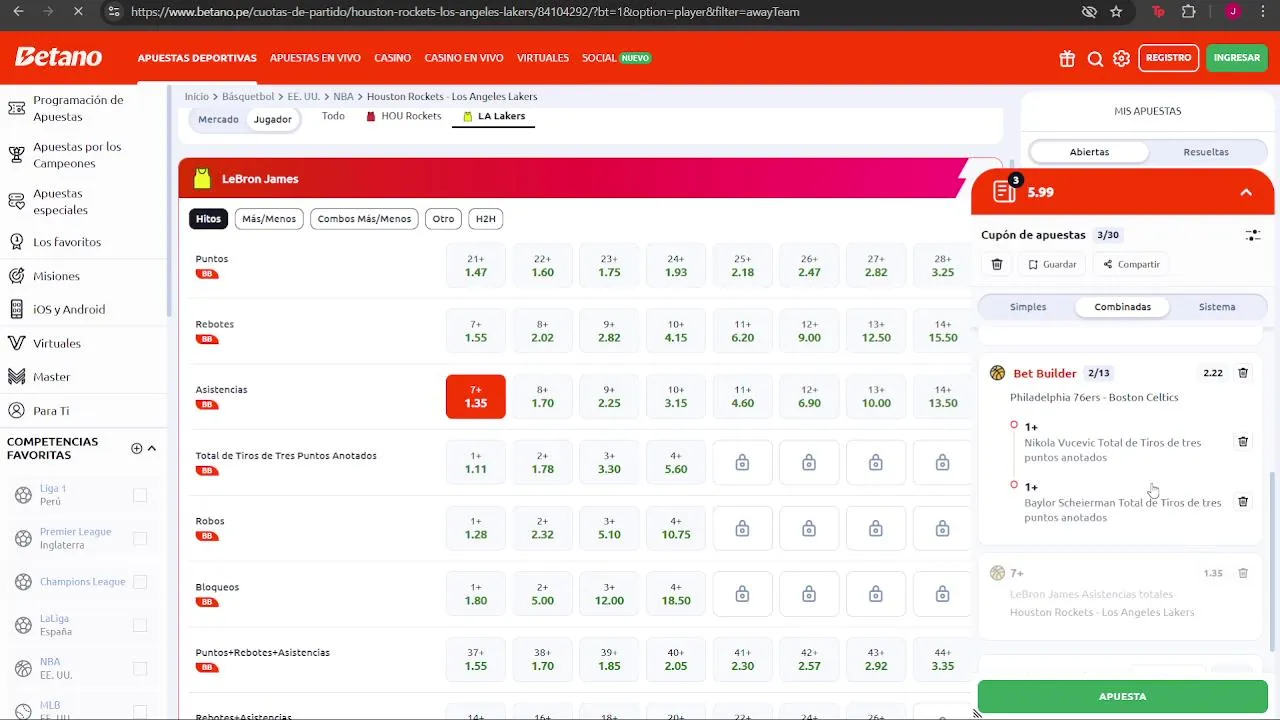Select the Puntos 21+ 1.47 odds
This screenshot has height=720, width=1280.
click(x=476, y=266)
